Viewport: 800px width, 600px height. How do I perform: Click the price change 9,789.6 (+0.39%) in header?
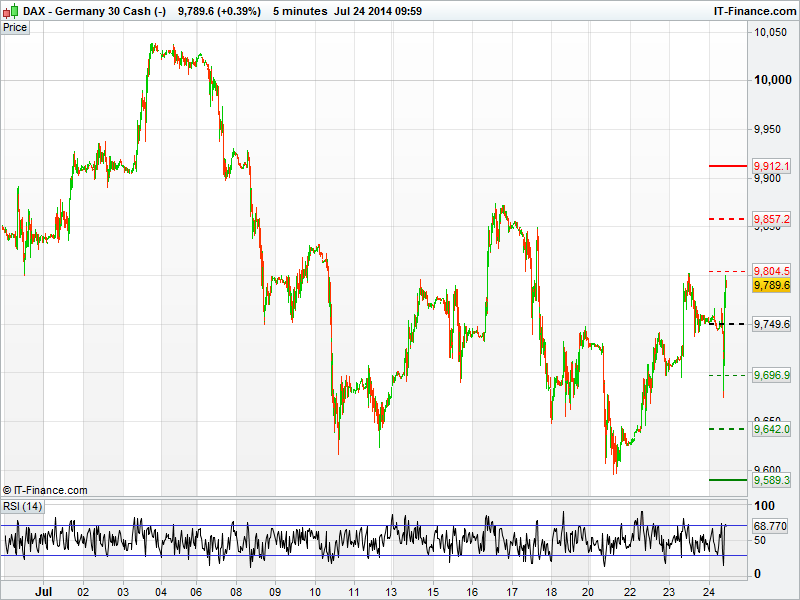218,11
